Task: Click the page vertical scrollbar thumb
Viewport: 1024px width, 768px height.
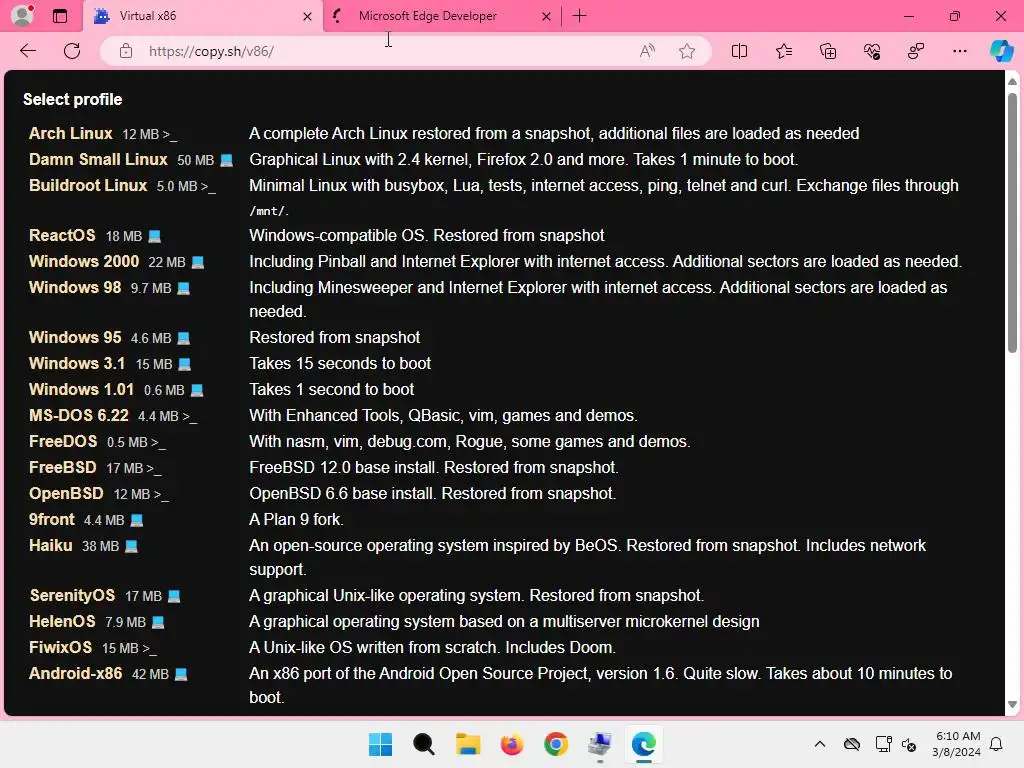Action: [1012, 222]
